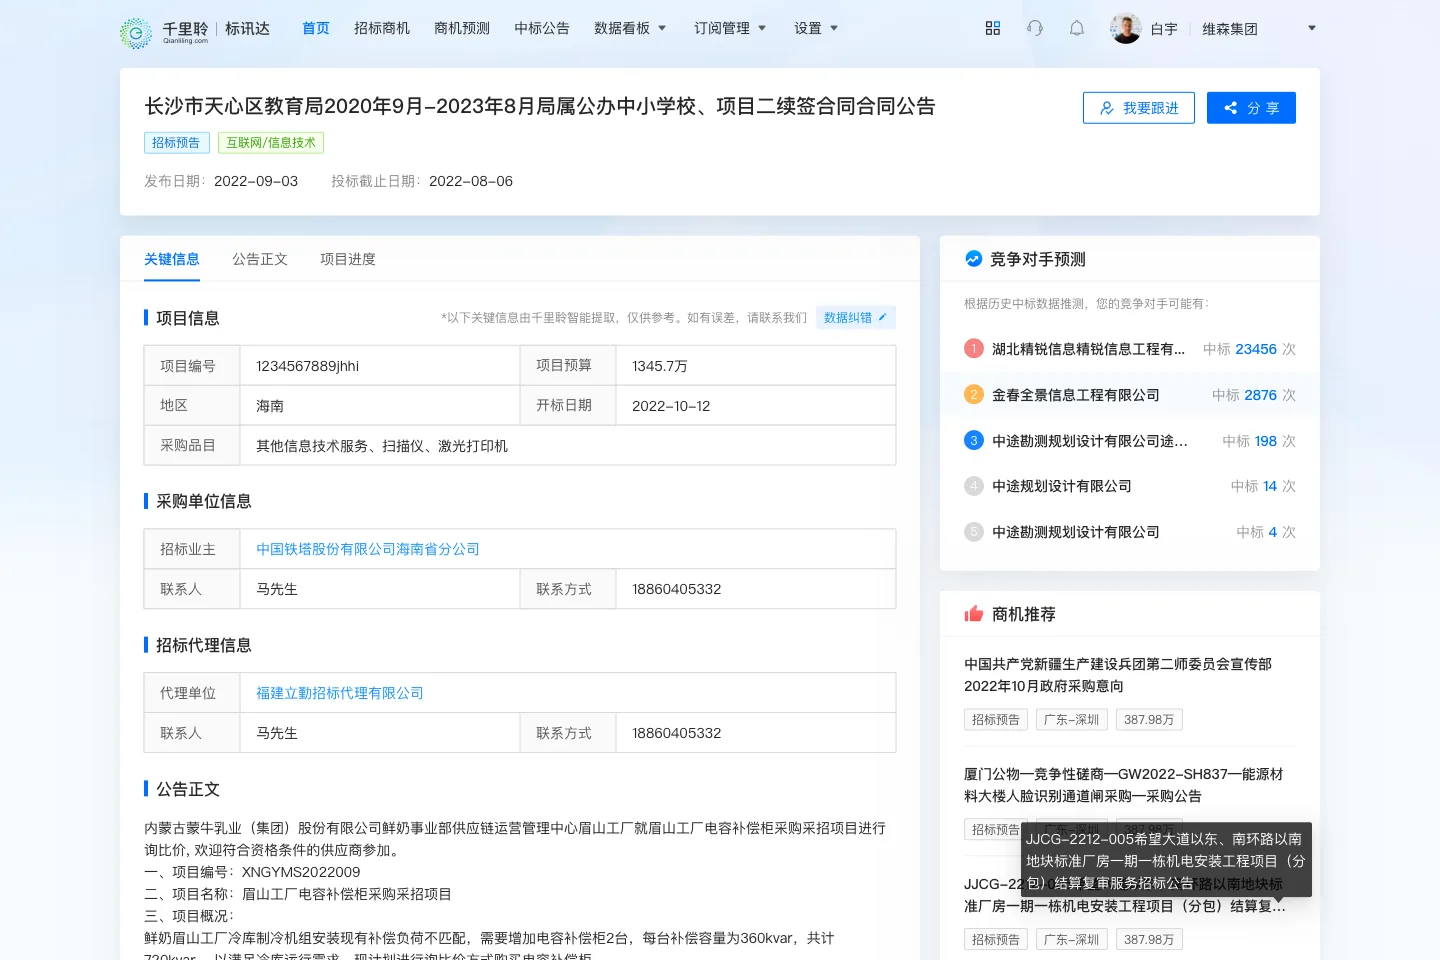Click the 我要跟进 button
Screen dimensions: 1440x960
(x=1139, y=108)
